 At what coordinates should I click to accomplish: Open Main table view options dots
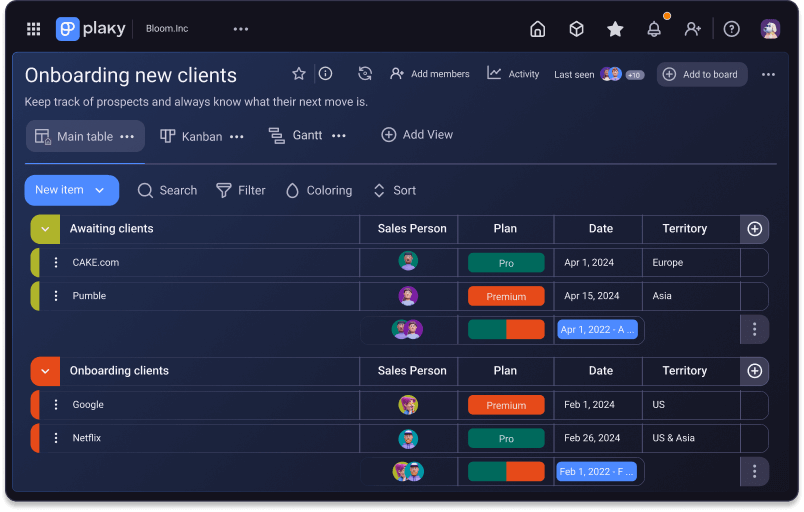127,137
